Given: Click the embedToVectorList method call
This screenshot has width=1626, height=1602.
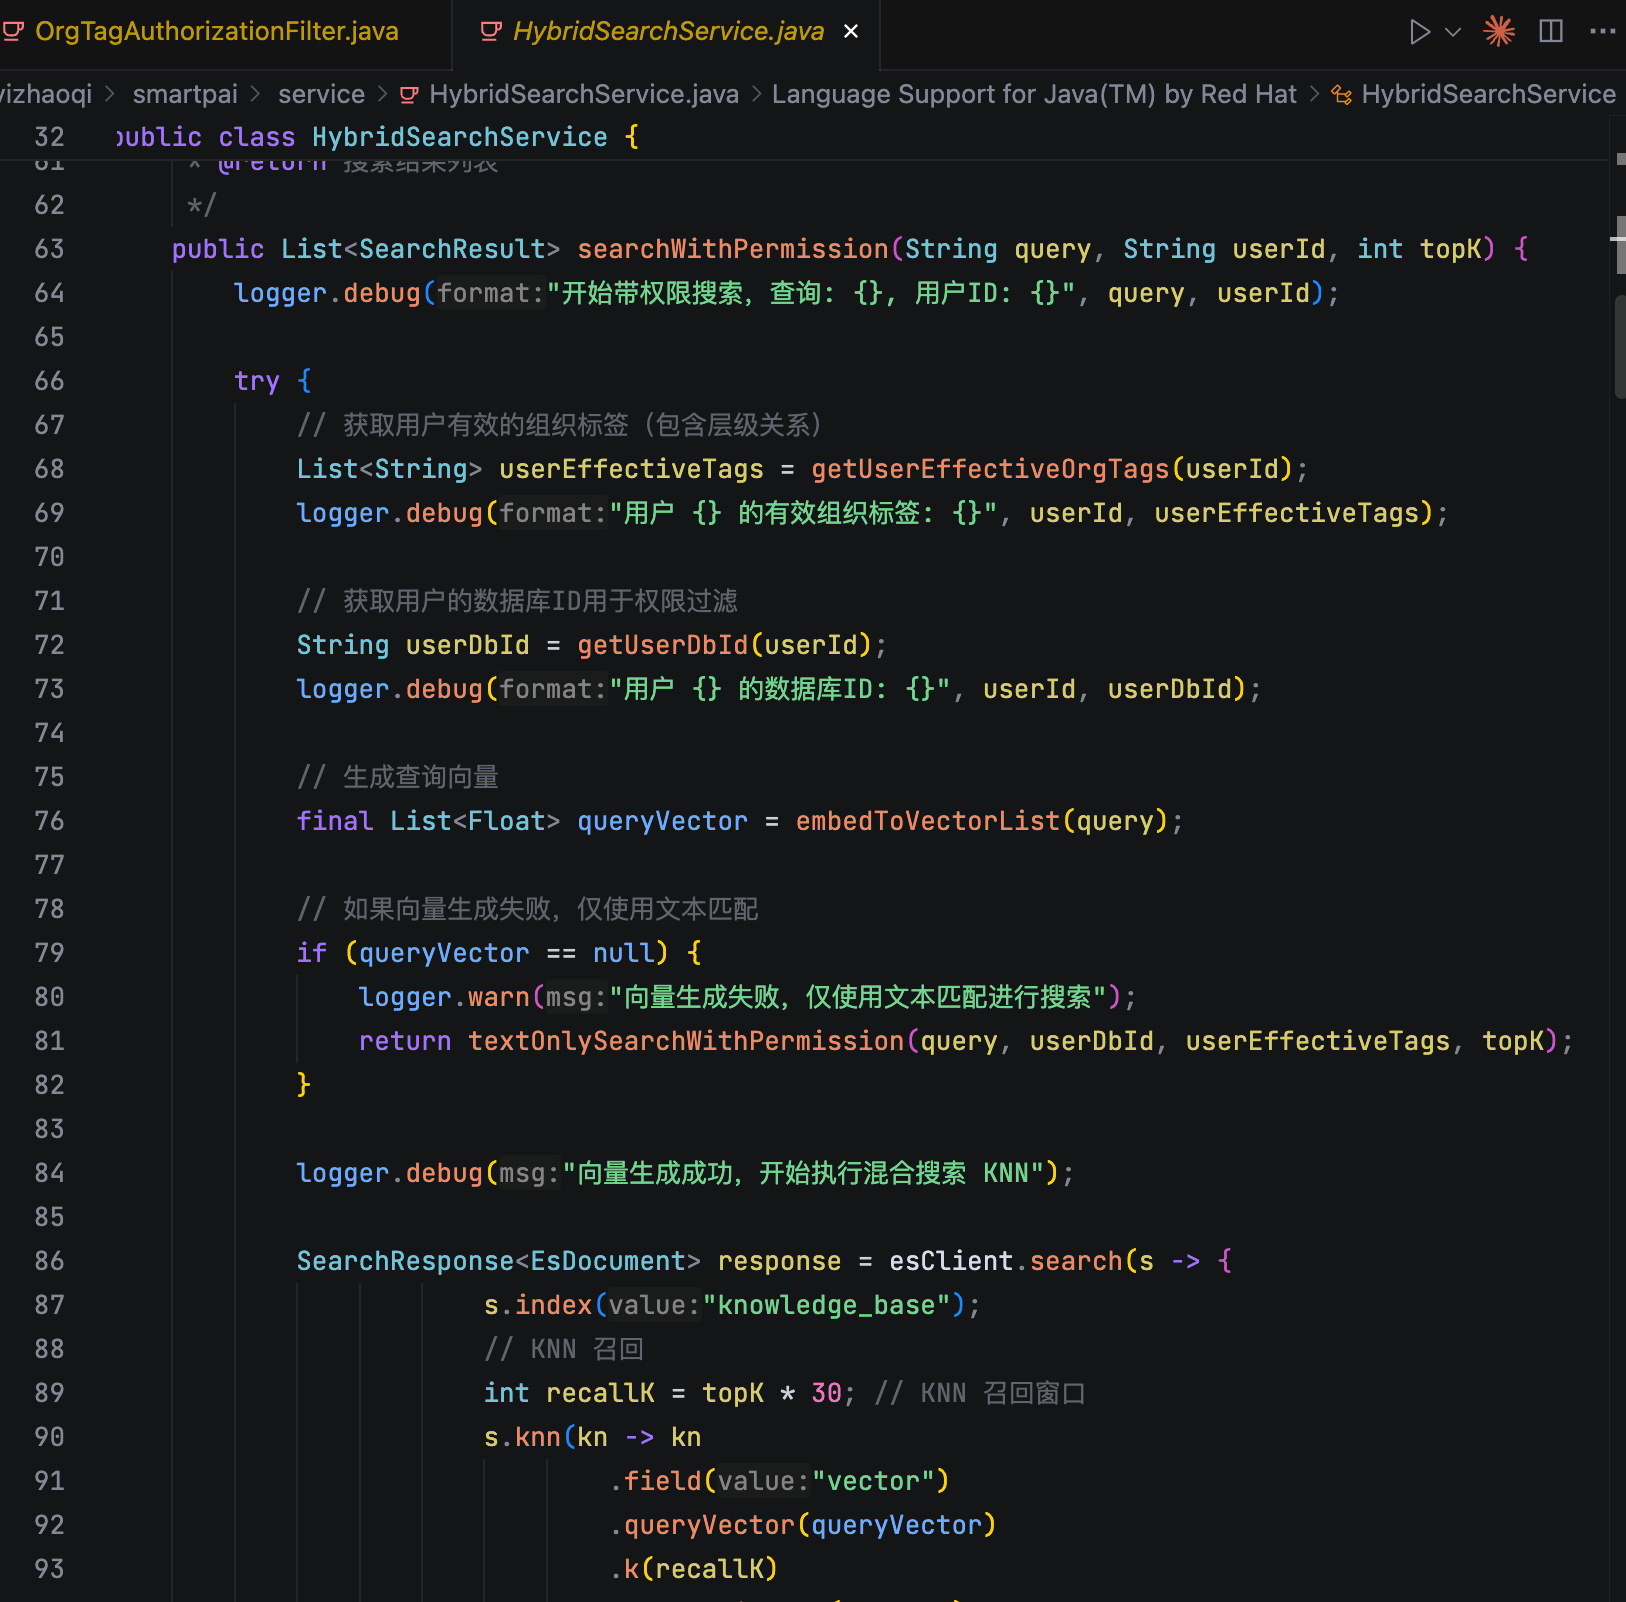Looking at the screenshot, I should pos(928,821).
